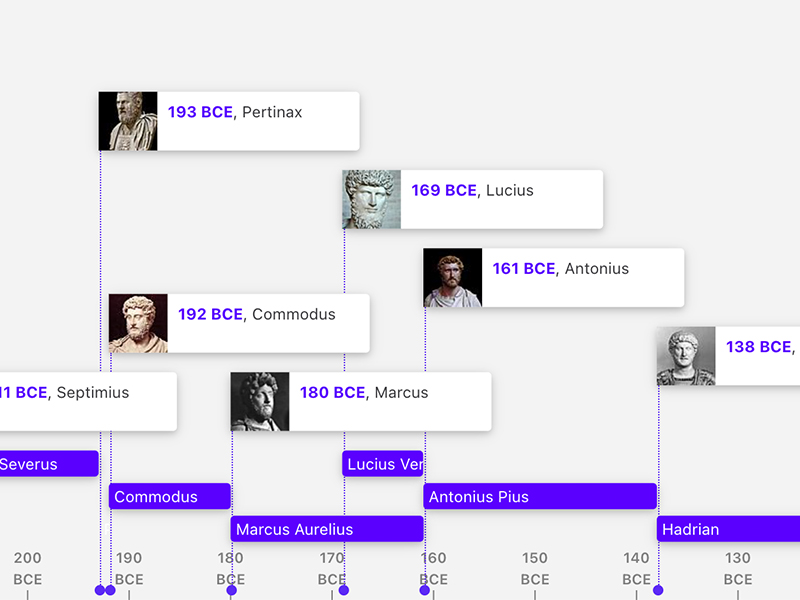
Task: Select the Marcus Aurelius reign bar
Action: (327, 529)
